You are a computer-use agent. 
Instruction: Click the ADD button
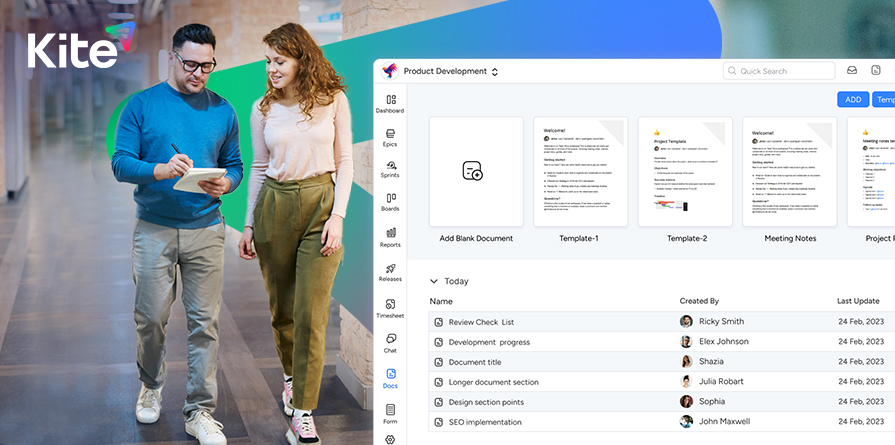(x=853, y=99)
